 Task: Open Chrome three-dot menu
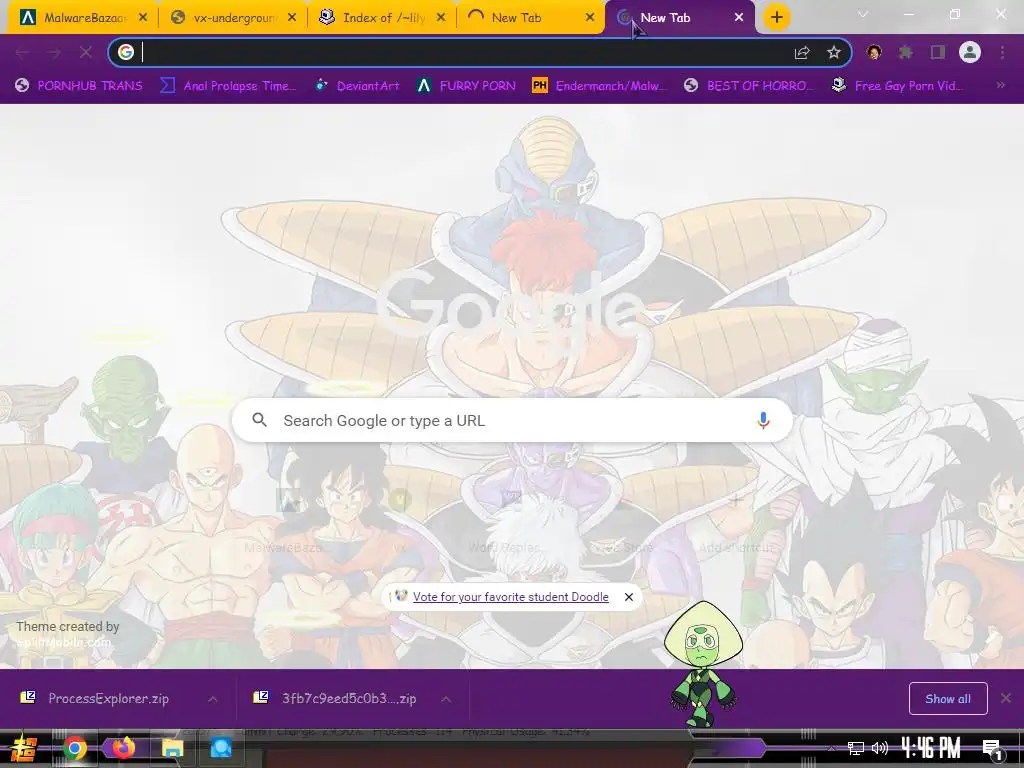coord(1002,52)
